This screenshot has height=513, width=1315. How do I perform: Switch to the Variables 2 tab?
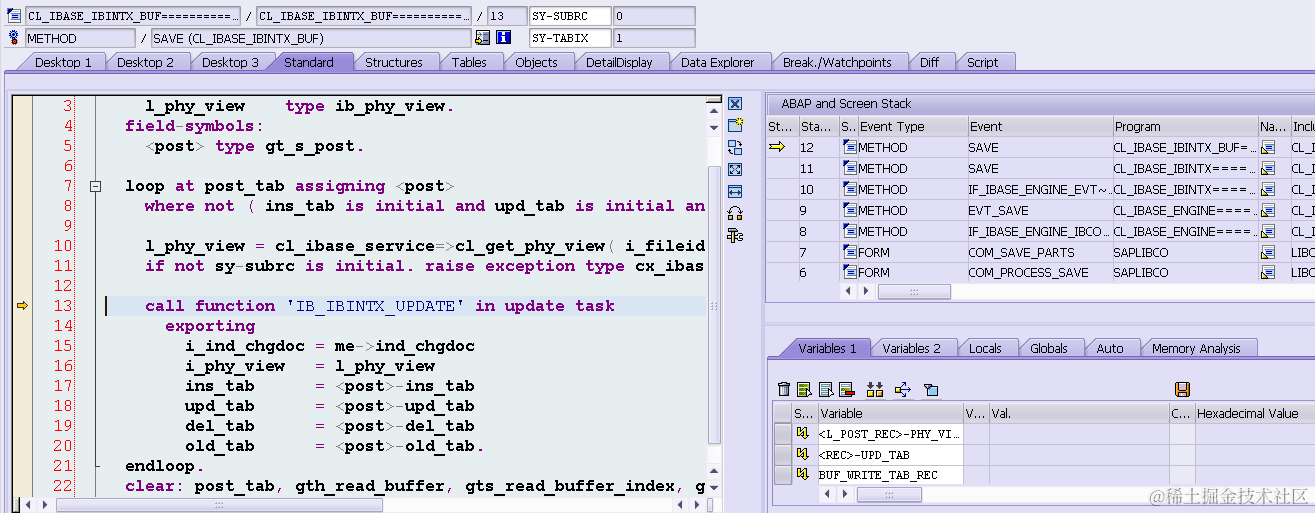[911, 348]
